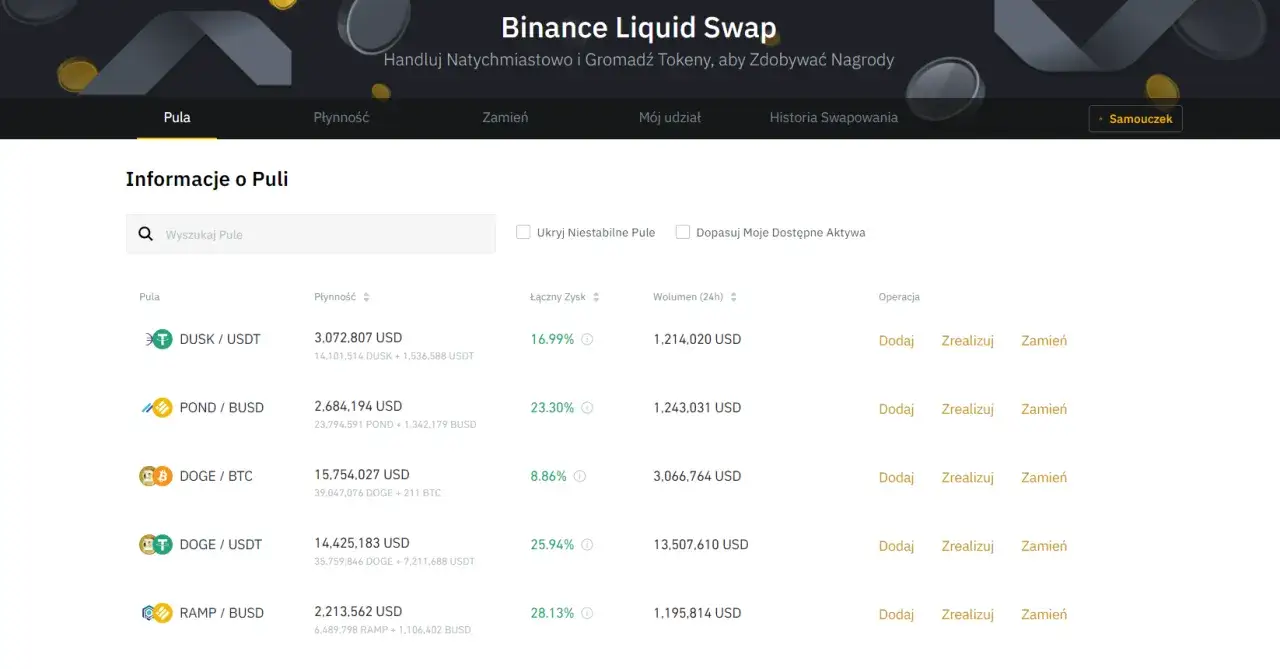Click Dodaj for the DOGE/BTC pool
Screen dimensions: 1280x669
[x=896, y=477]
